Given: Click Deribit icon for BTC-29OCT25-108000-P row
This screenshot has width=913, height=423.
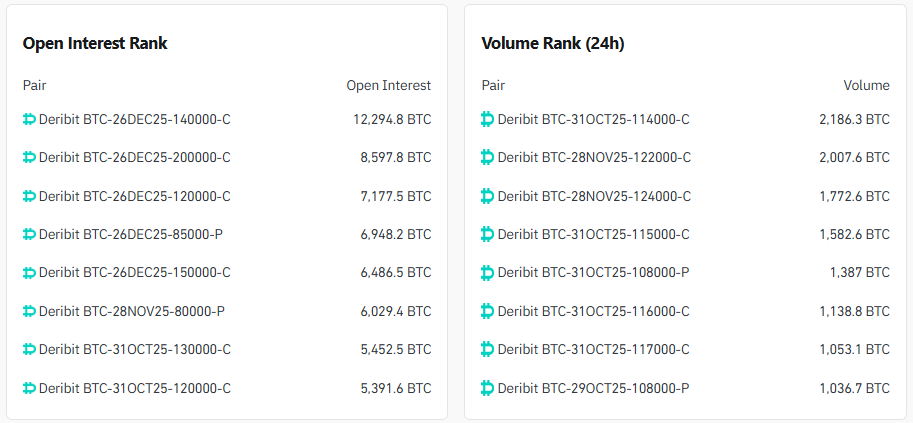Looking at the screenshot, I should 487,387.
